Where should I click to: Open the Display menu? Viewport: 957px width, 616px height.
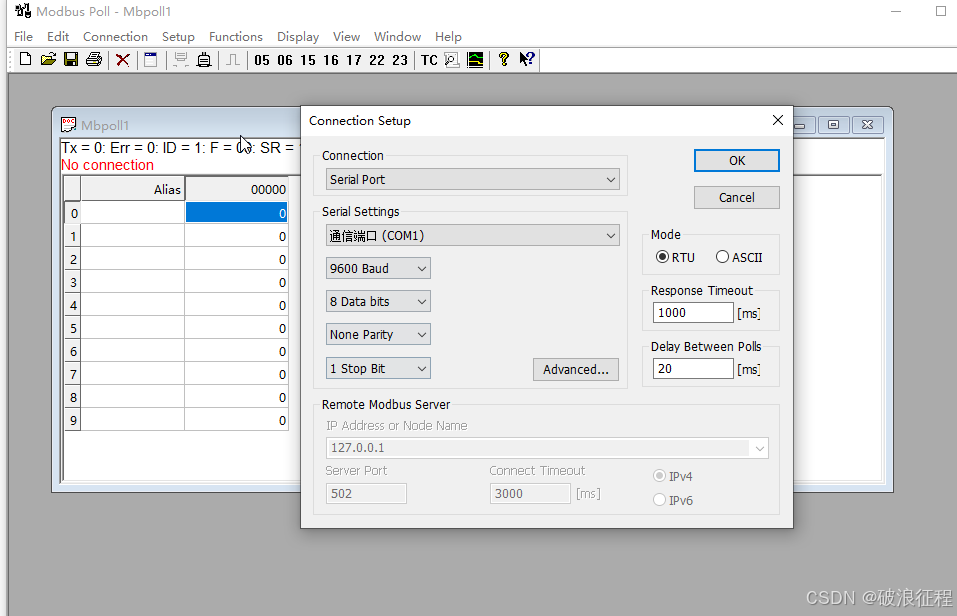[298, 37]
